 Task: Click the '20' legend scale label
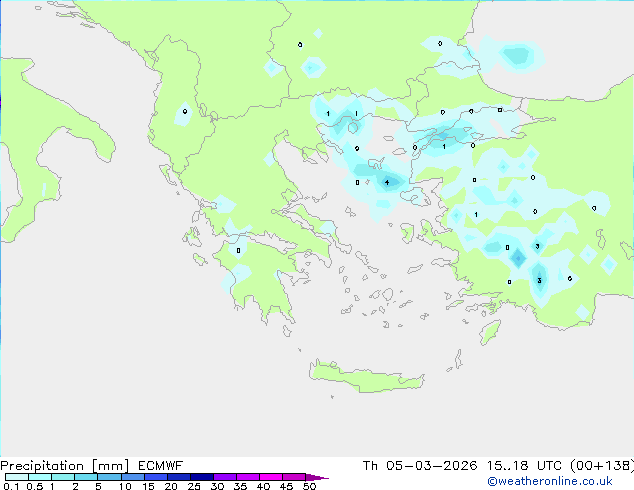[x=171, y=486]
